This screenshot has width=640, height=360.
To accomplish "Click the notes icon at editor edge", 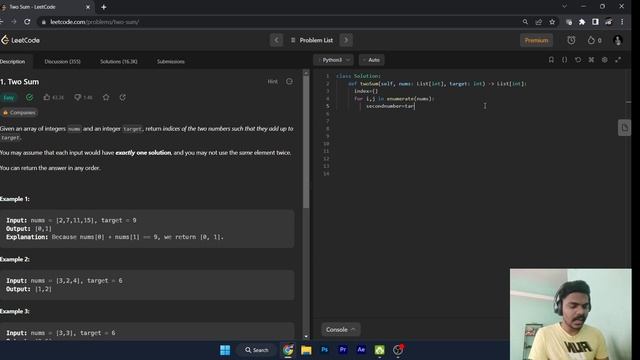I will [624, 128].
